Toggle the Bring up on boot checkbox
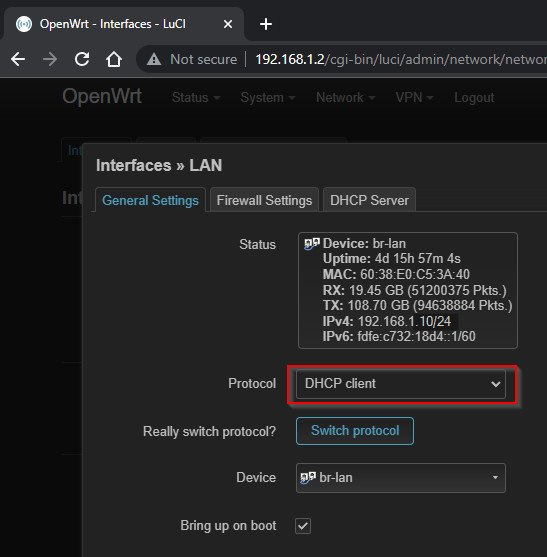The width and height of the screenshot is (547, 557). [x=303, y=526]
